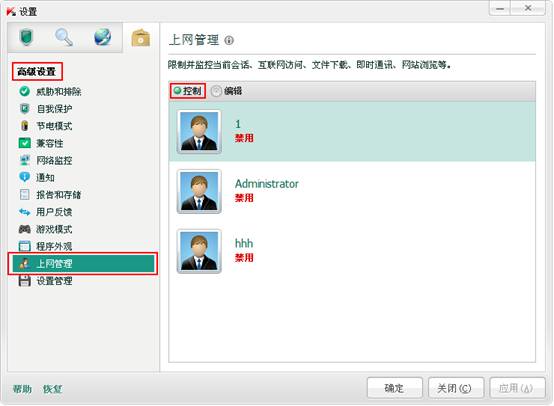Click the info icon beside 上网管理 title

pyautogui.click(x=229, y=41)
